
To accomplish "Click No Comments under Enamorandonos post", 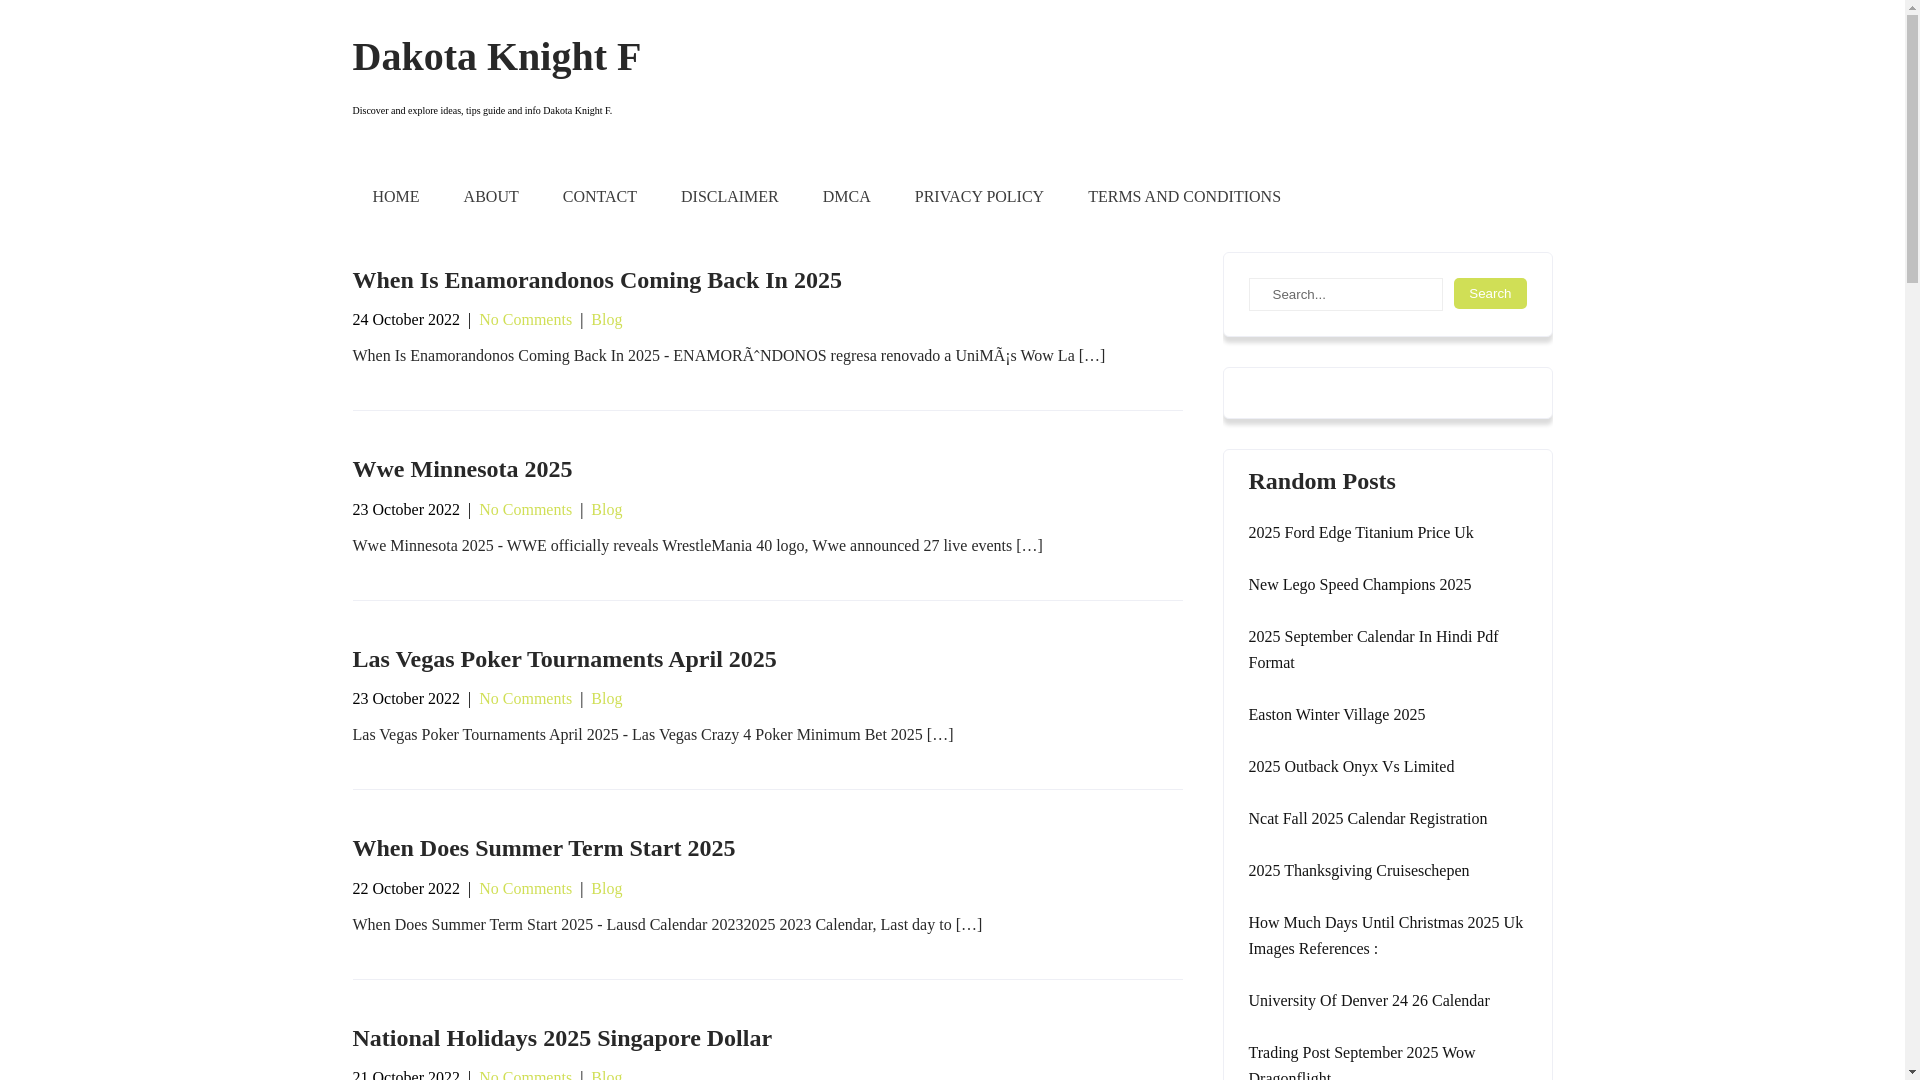I will [x=525, y=320].
